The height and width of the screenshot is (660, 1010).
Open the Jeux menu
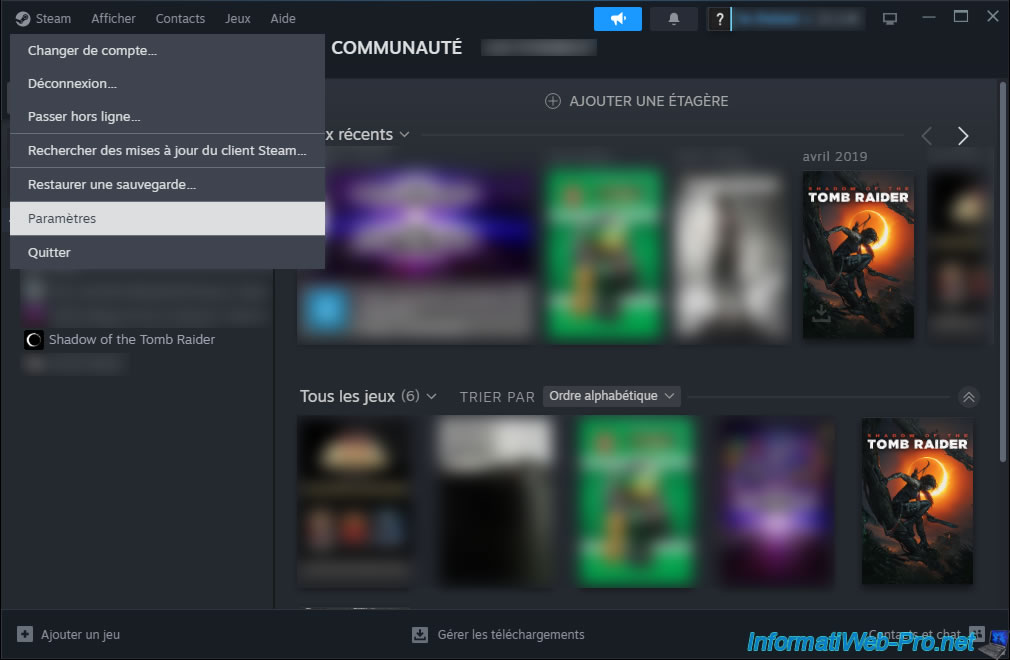238,19
